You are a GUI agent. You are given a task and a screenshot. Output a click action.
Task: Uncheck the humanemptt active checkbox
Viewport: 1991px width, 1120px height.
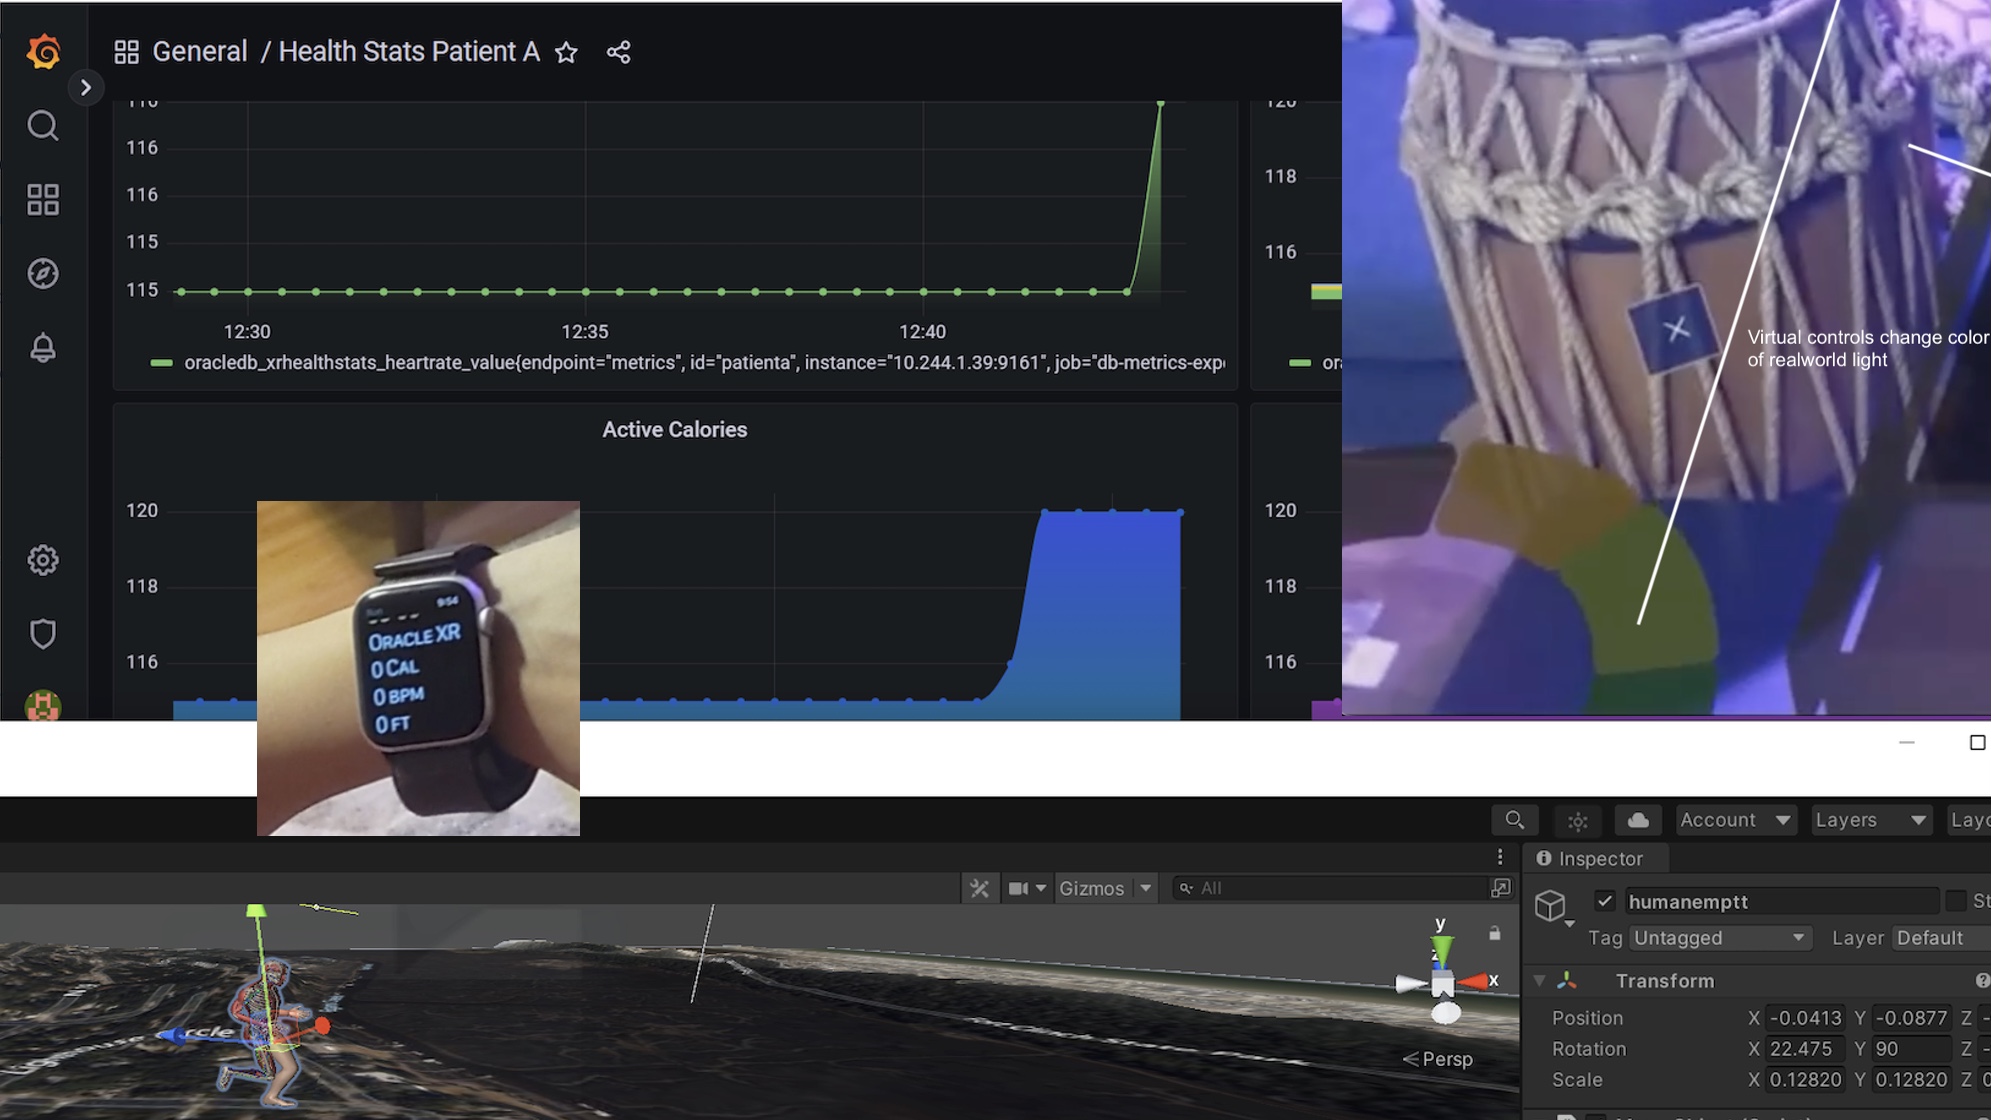coord(1606,901)
